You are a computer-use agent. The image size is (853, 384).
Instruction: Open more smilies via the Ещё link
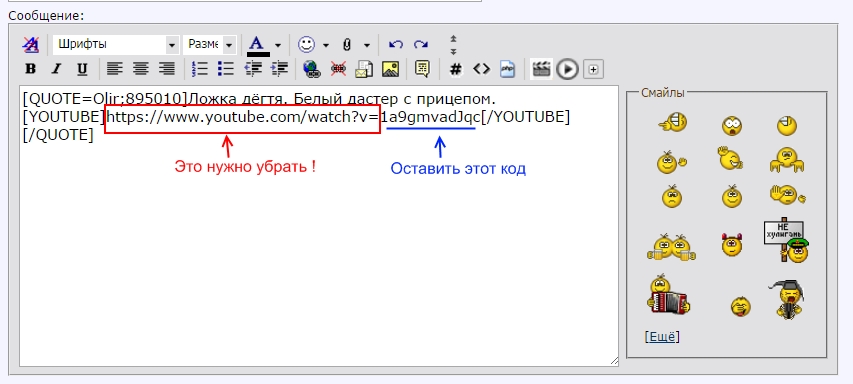coord(662,337)
